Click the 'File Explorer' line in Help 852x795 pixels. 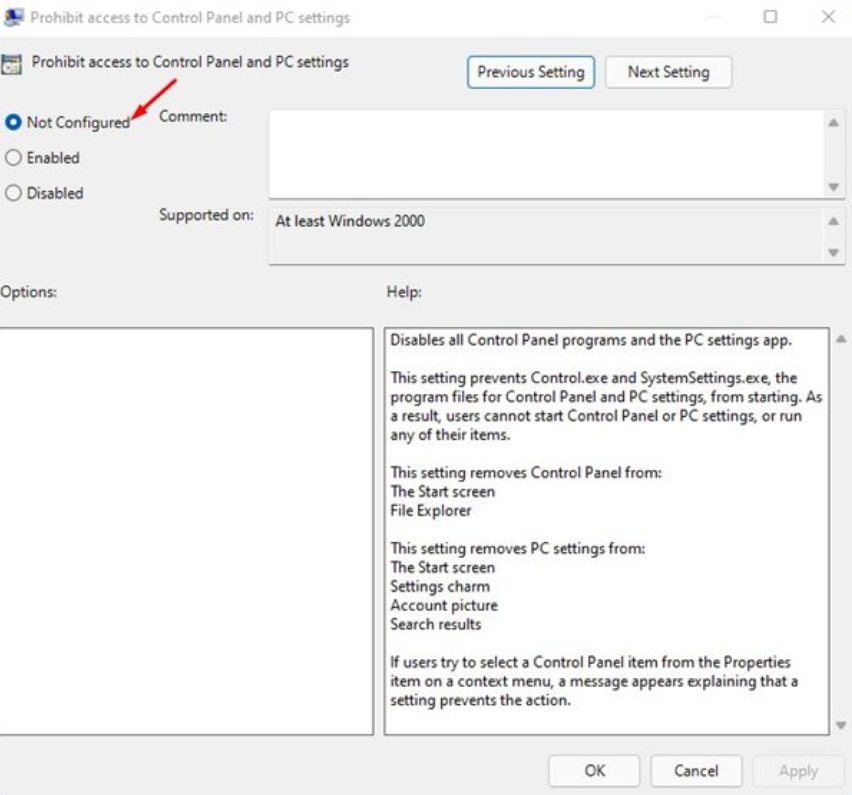(x=430, y=511)
